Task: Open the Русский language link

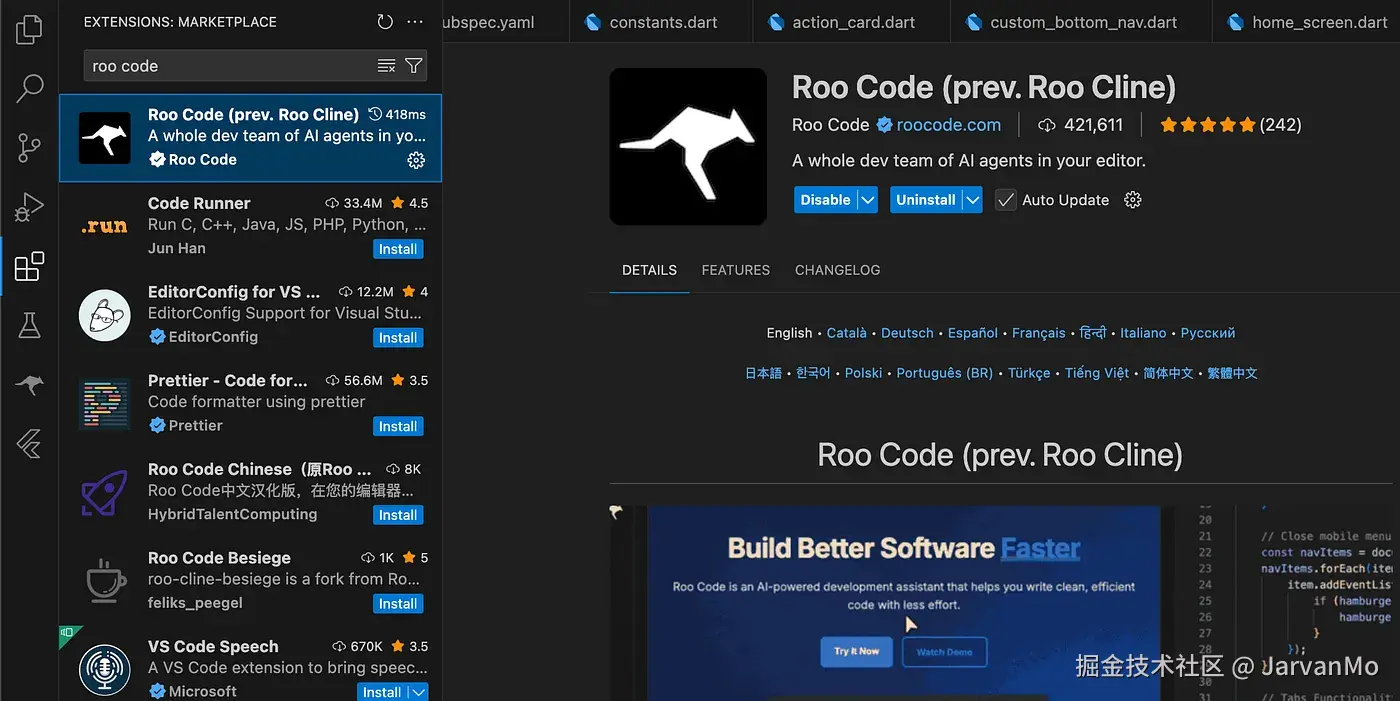Action: 1208,333
